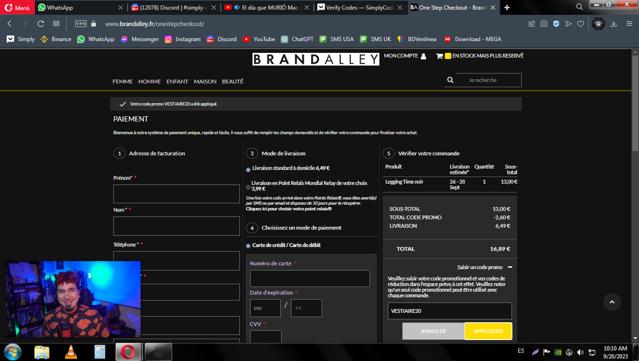The image size is (639, 361).
Task: Open the ENFANT menu category
Action: 177,81
